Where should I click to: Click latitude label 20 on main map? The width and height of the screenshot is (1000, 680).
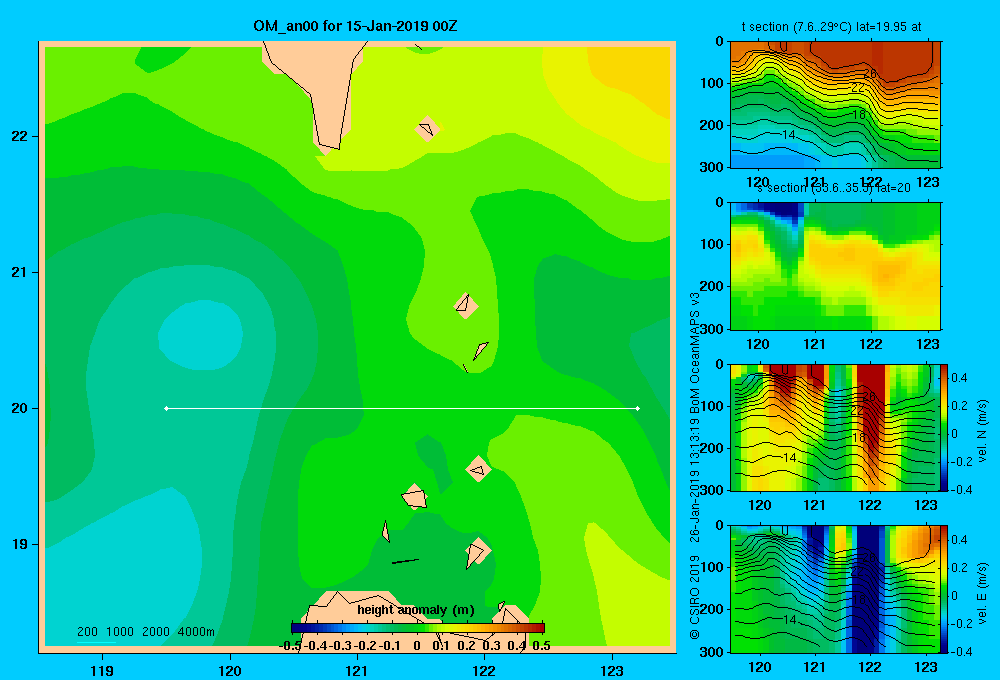point(20,408)
